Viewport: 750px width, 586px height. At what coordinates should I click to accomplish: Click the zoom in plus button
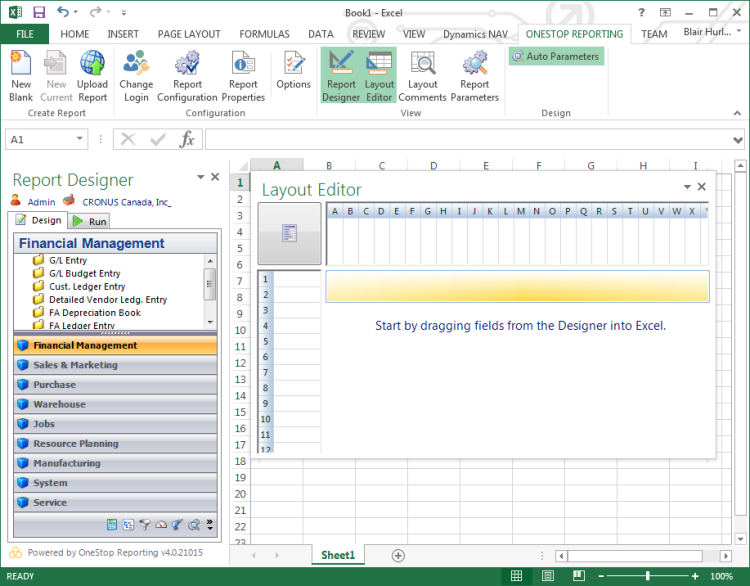pos(695,576)
